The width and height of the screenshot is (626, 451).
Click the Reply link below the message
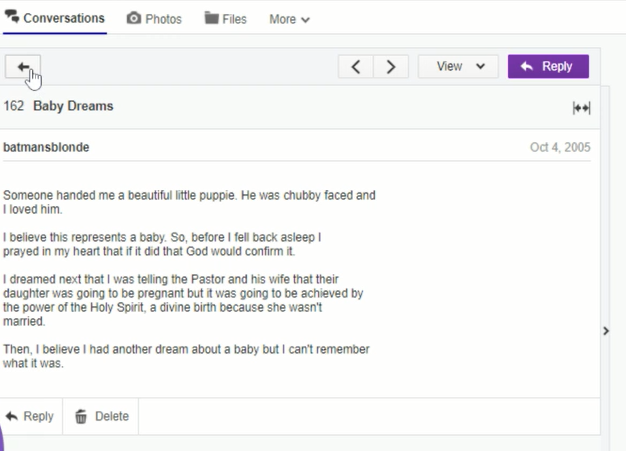(30, 416)
